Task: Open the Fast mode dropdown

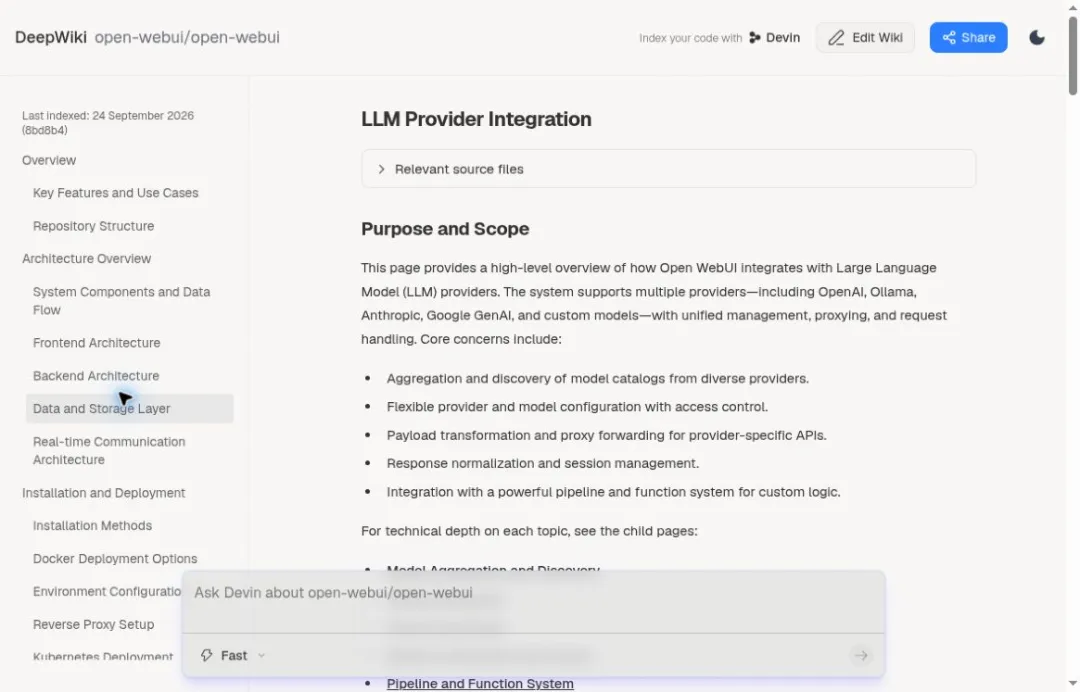Action: coord(233,656)
